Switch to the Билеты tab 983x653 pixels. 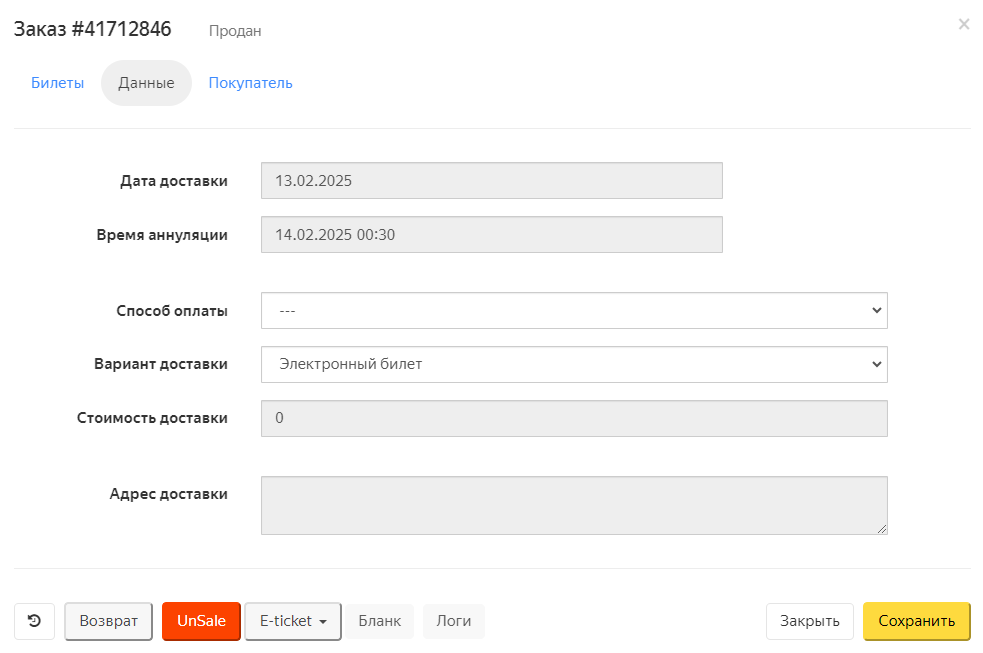point(58,83)
